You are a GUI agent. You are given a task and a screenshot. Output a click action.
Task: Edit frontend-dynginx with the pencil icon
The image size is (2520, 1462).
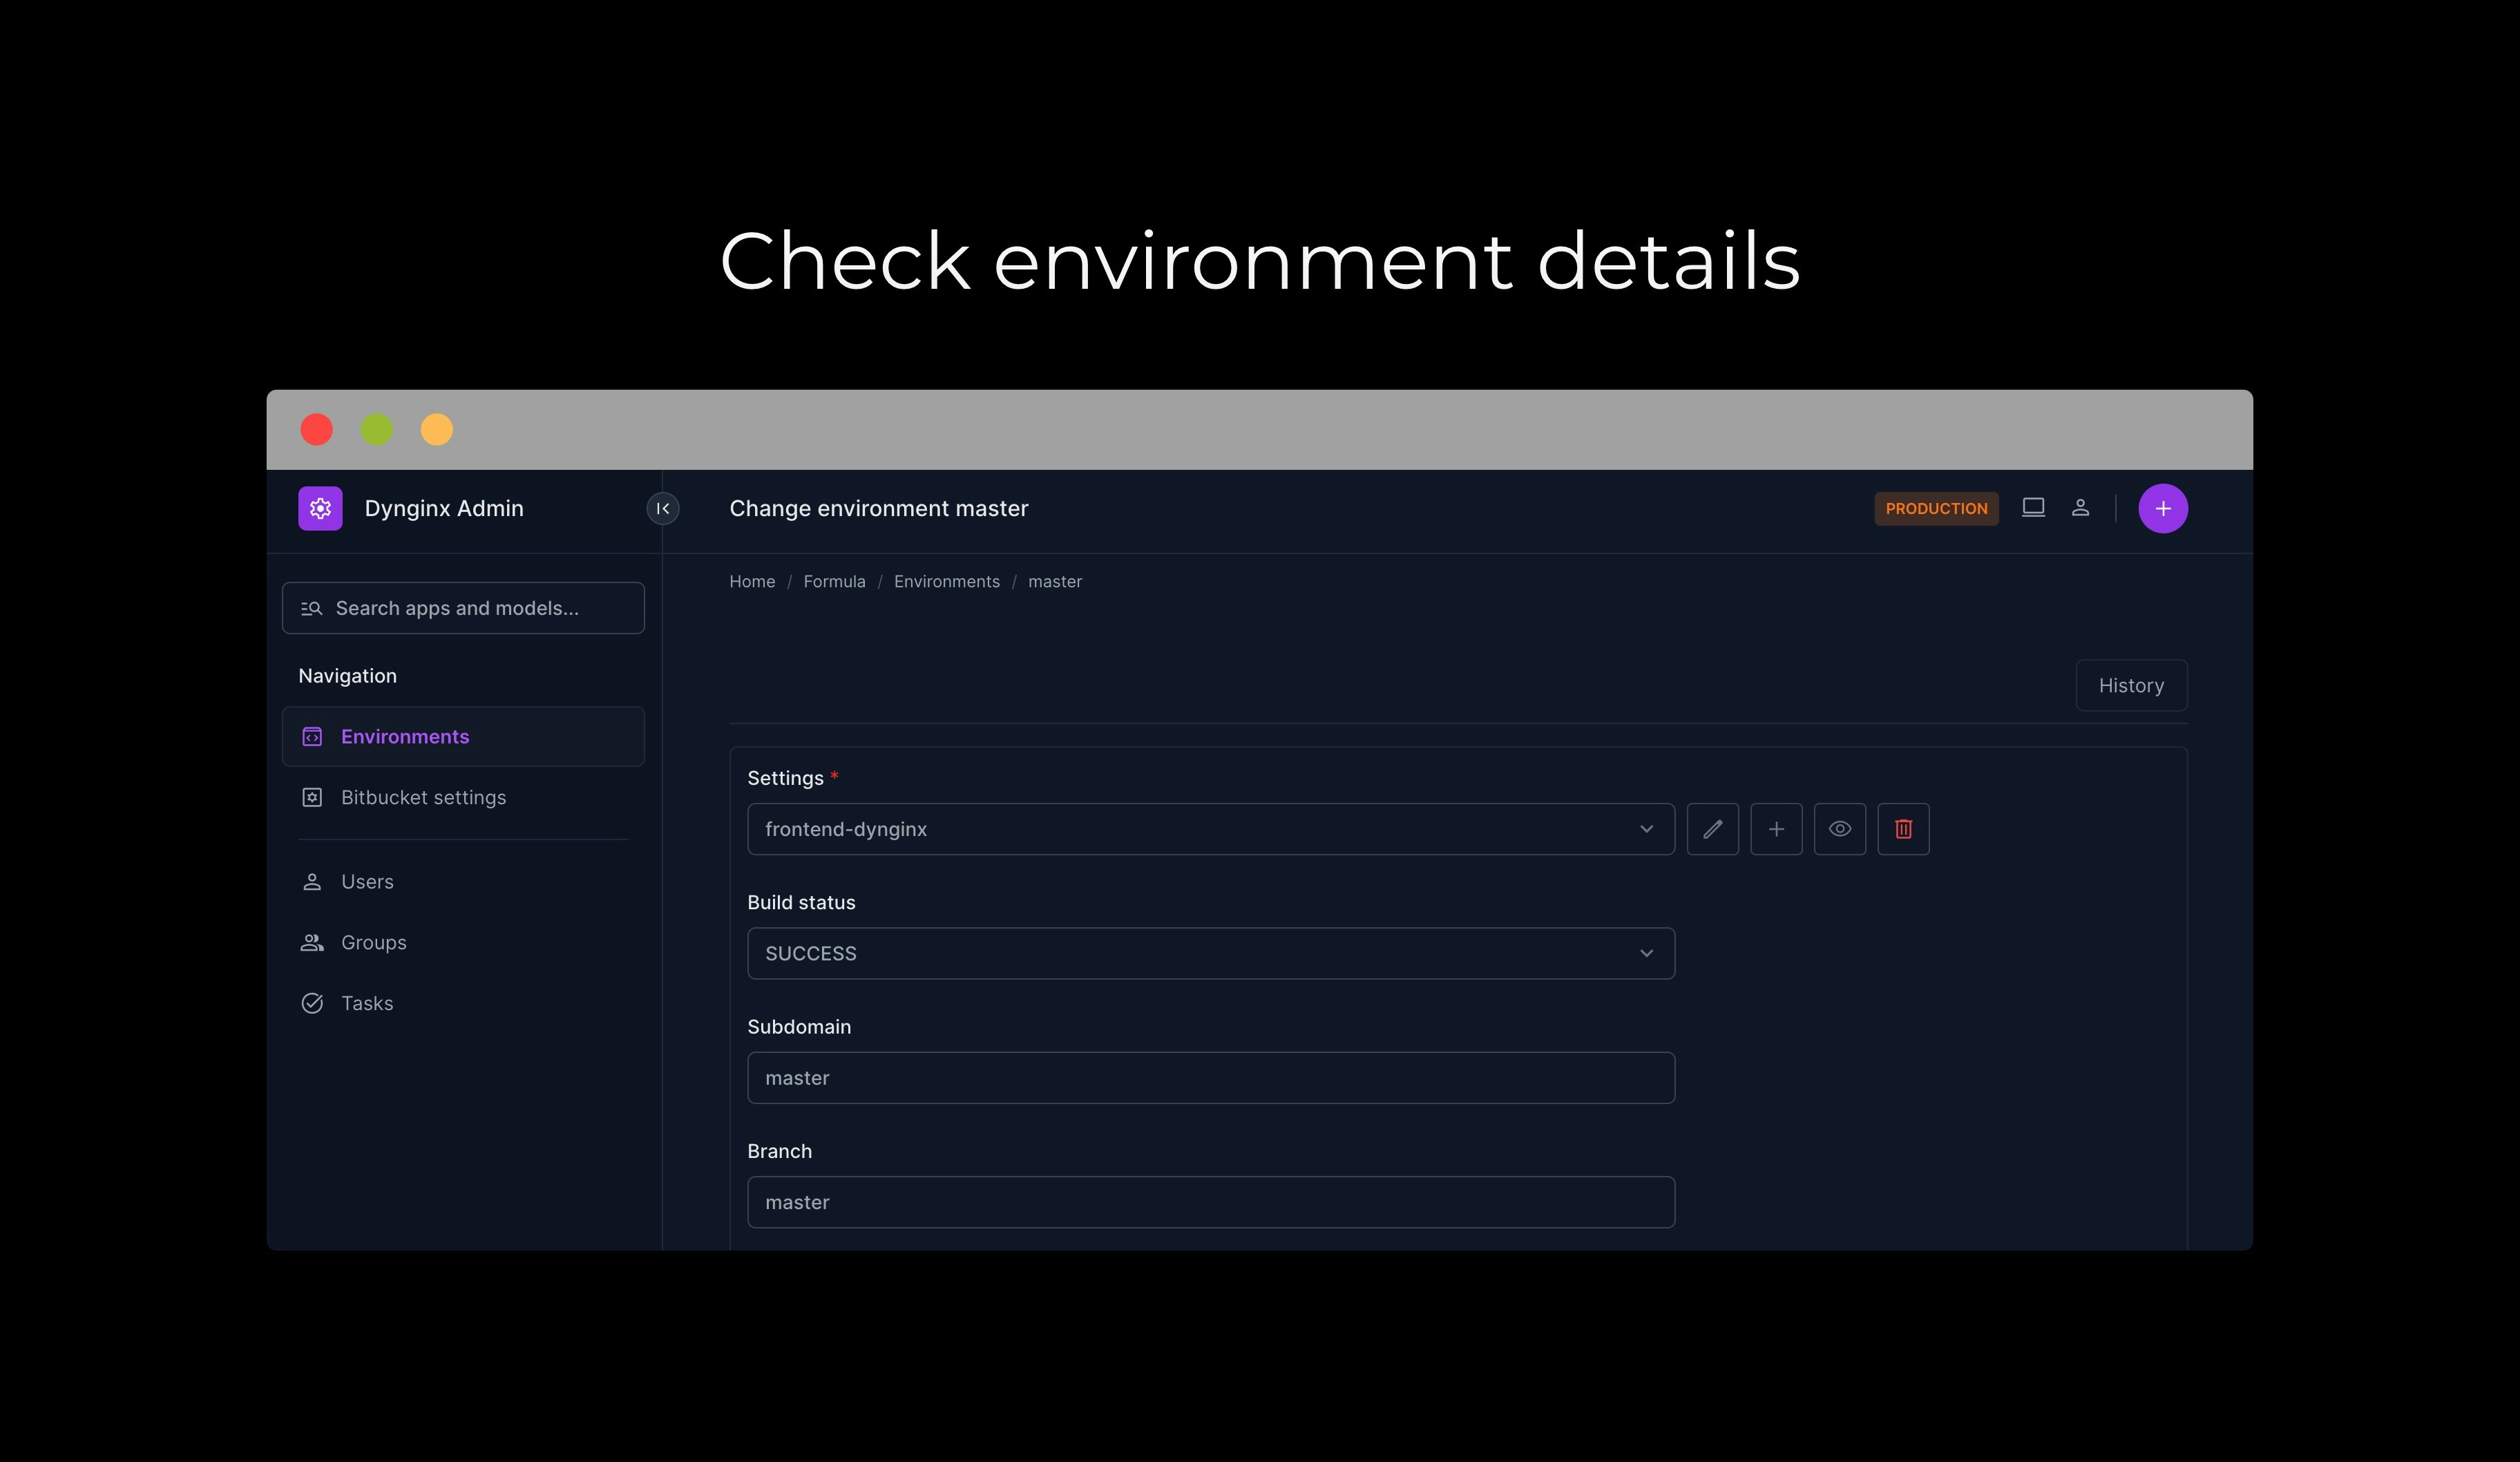tap(1713, 829)
